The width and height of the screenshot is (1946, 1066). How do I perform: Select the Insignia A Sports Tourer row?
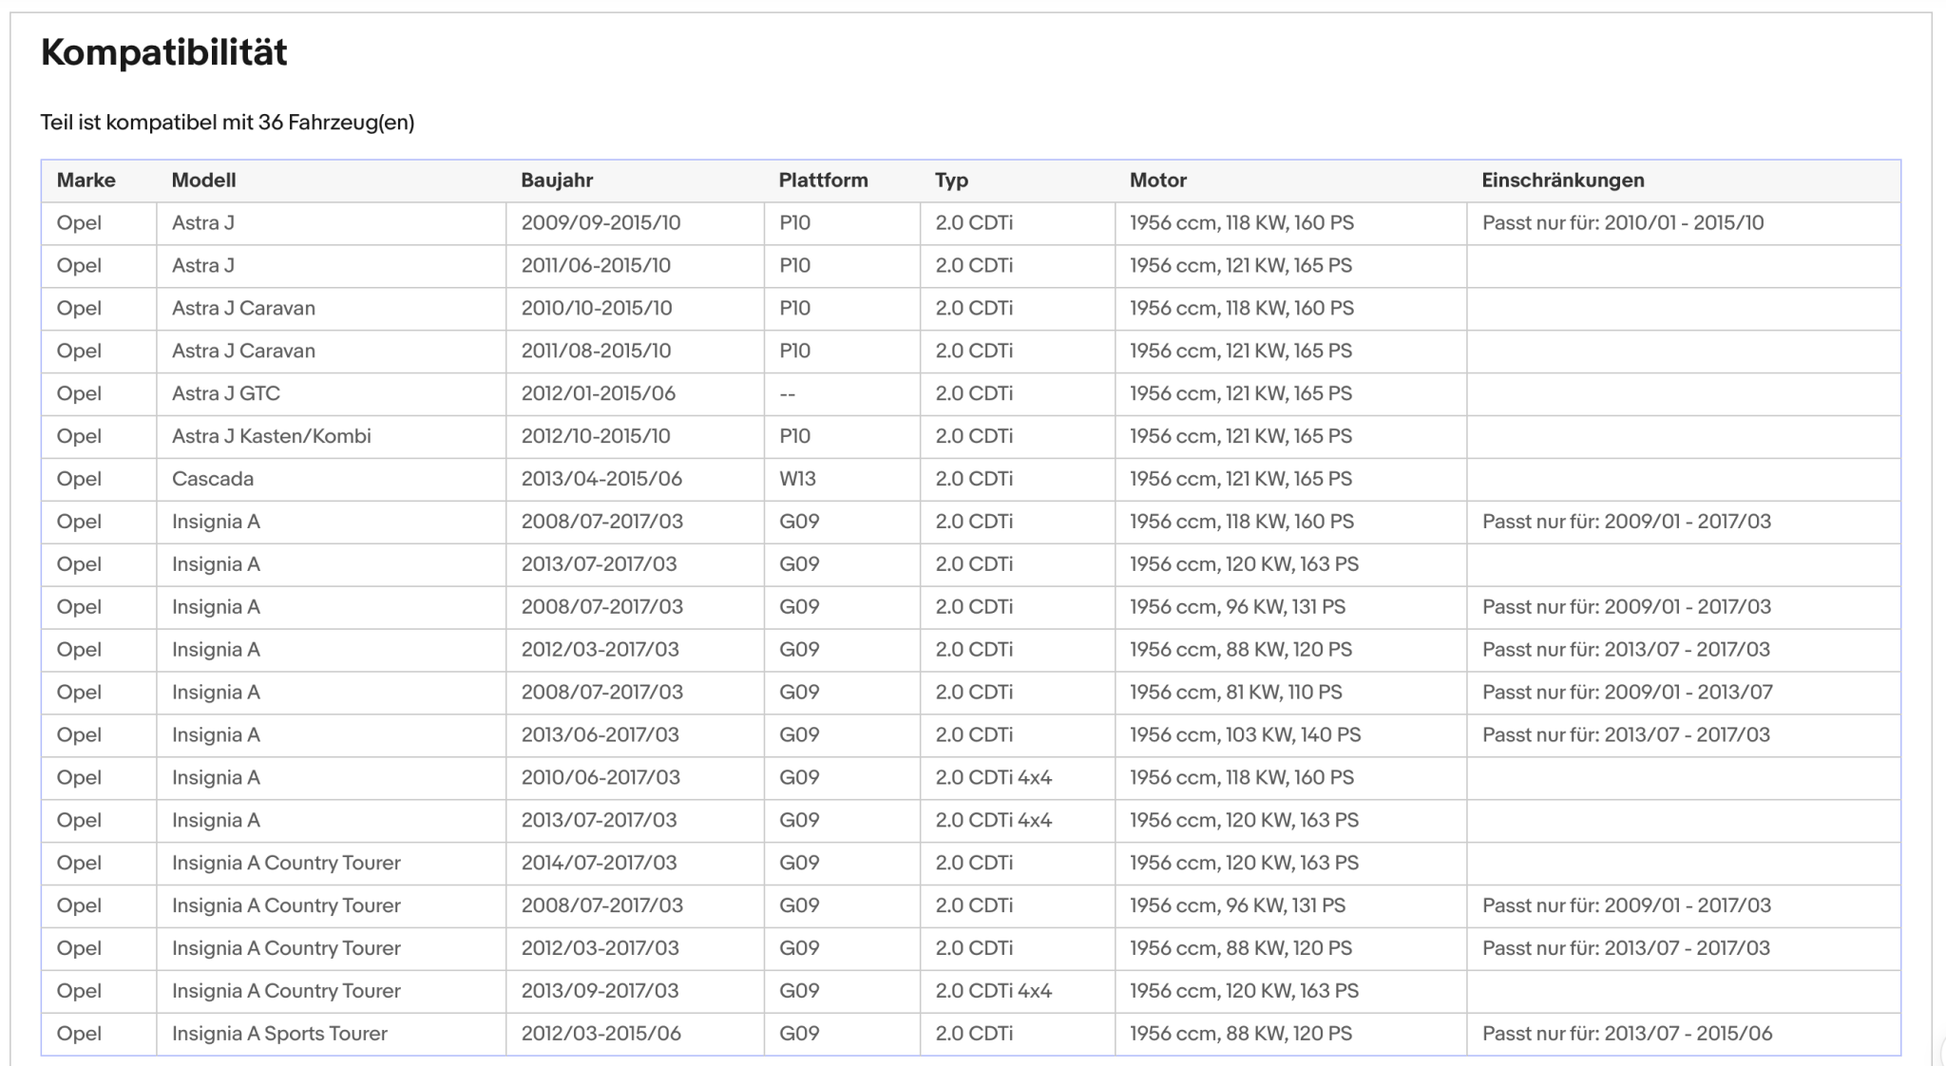pos(971,1034)
